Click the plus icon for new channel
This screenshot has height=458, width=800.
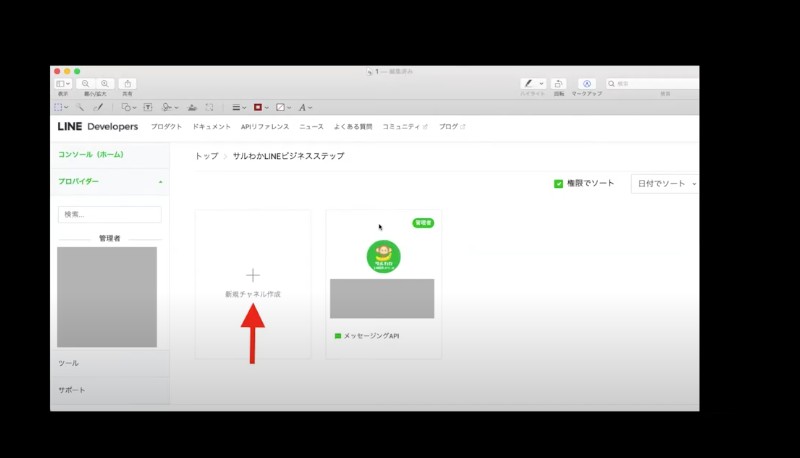[x=253, y=275]
